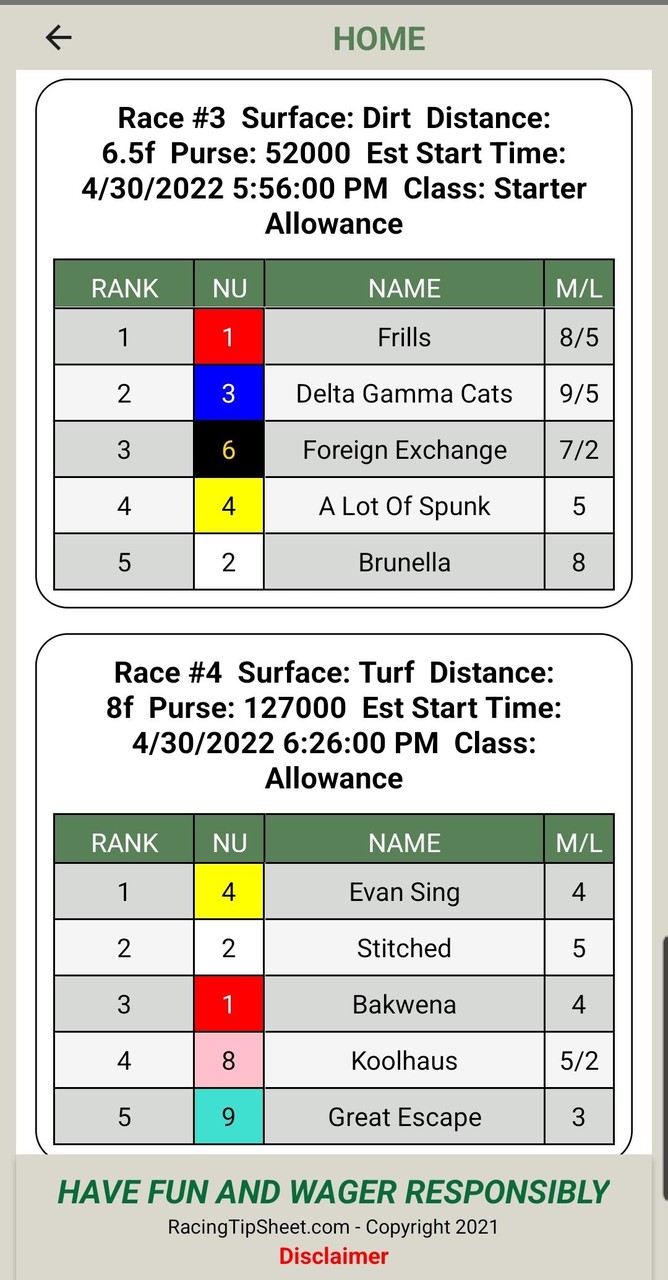Select Stitched in the Race #4 table
Viewport: 668px width, 1280px height.
(403, 947)
